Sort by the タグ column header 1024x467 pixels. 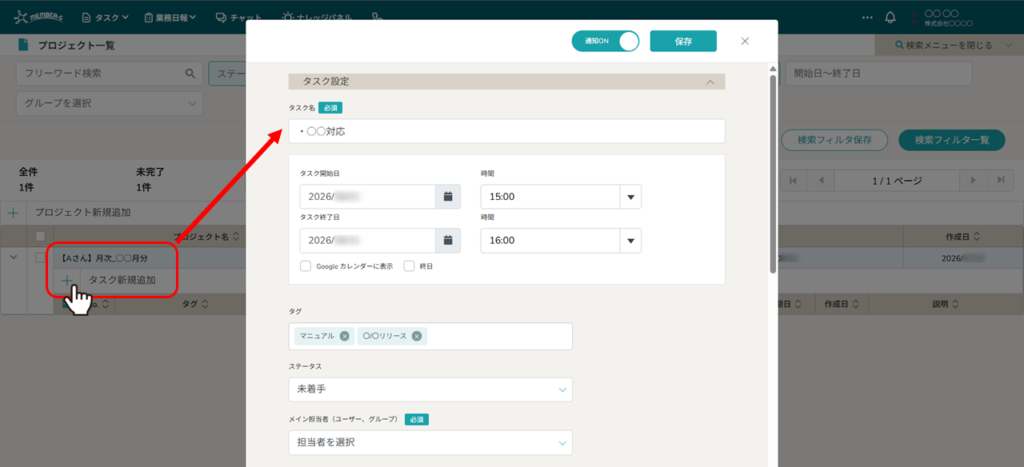click(x=195, y=304)
